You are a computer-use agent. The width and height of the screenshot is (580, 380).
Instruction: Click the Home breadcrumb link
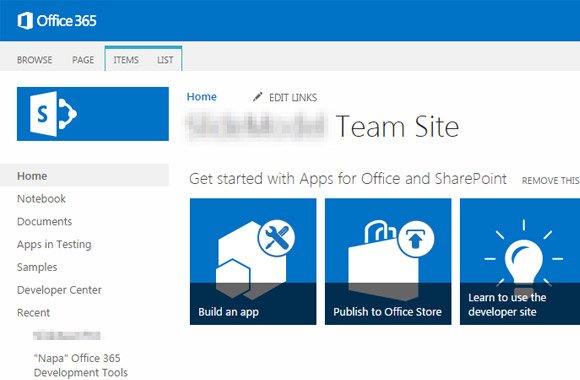202,97
